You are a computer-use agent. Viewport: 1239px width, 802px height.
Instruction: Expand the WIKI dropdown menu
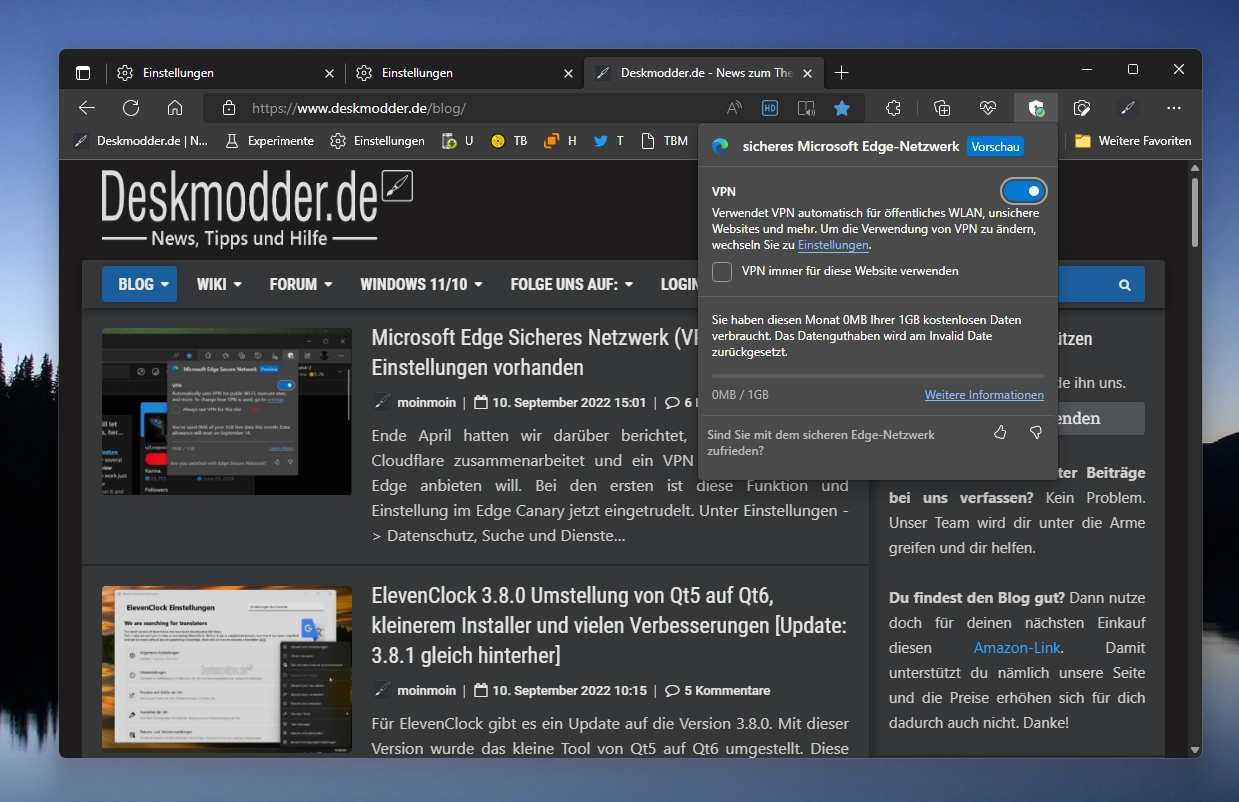tap(219, 284)
